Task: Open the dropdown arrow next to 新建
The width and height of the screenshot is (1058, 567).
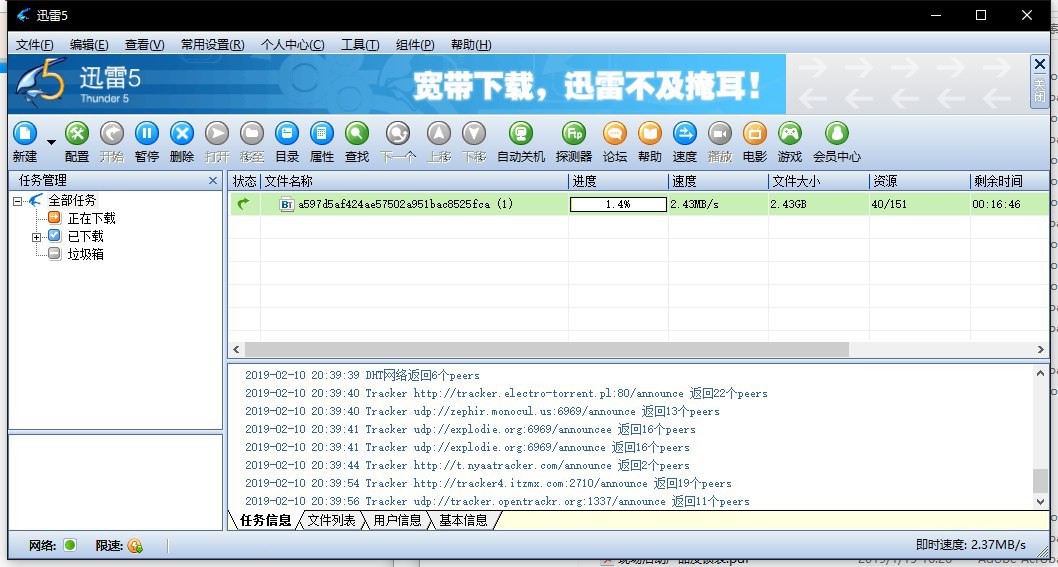Action: click(50, 141)
